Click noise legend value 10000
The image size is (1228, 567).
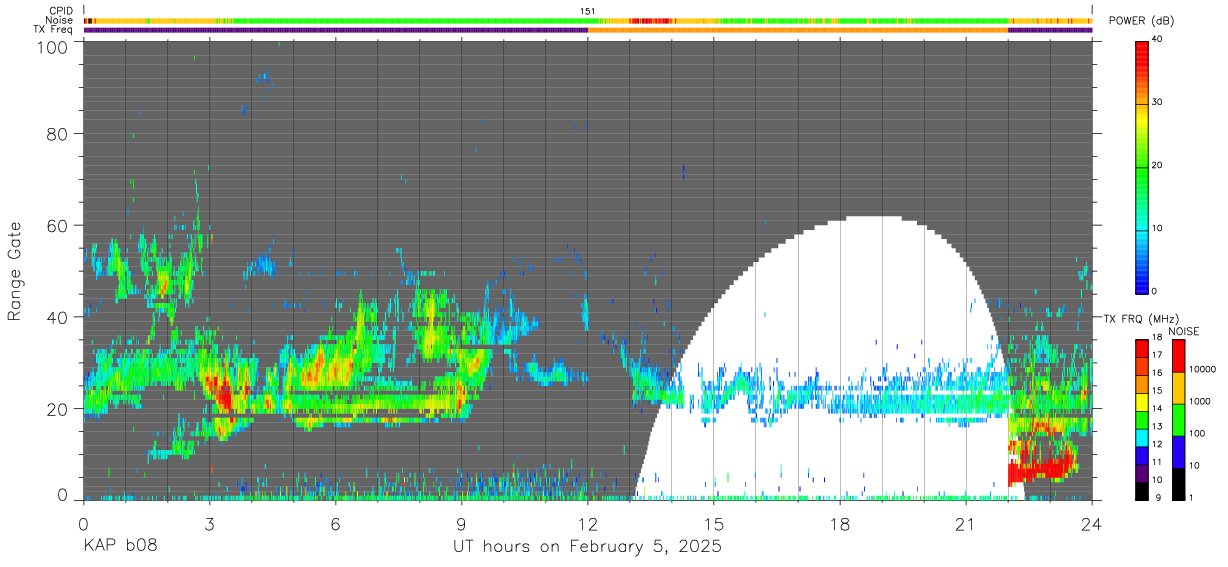click(x=1203, y=369)
